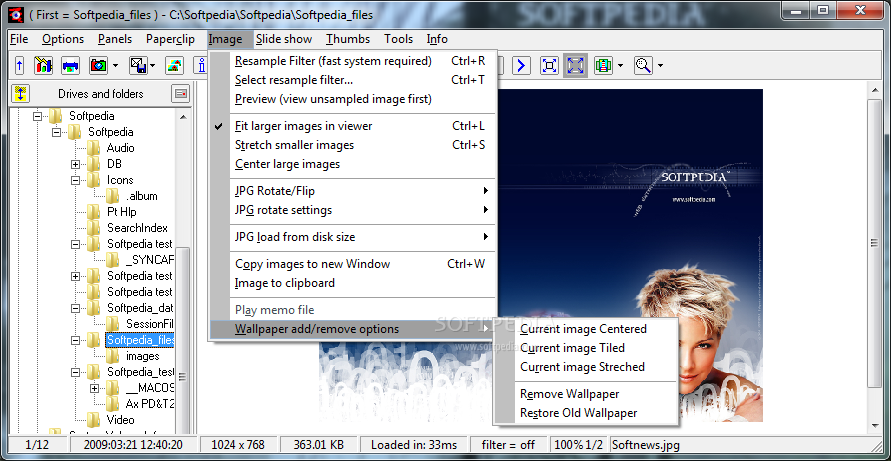
Task: Open the Options menu
Action: click(63, 39)
